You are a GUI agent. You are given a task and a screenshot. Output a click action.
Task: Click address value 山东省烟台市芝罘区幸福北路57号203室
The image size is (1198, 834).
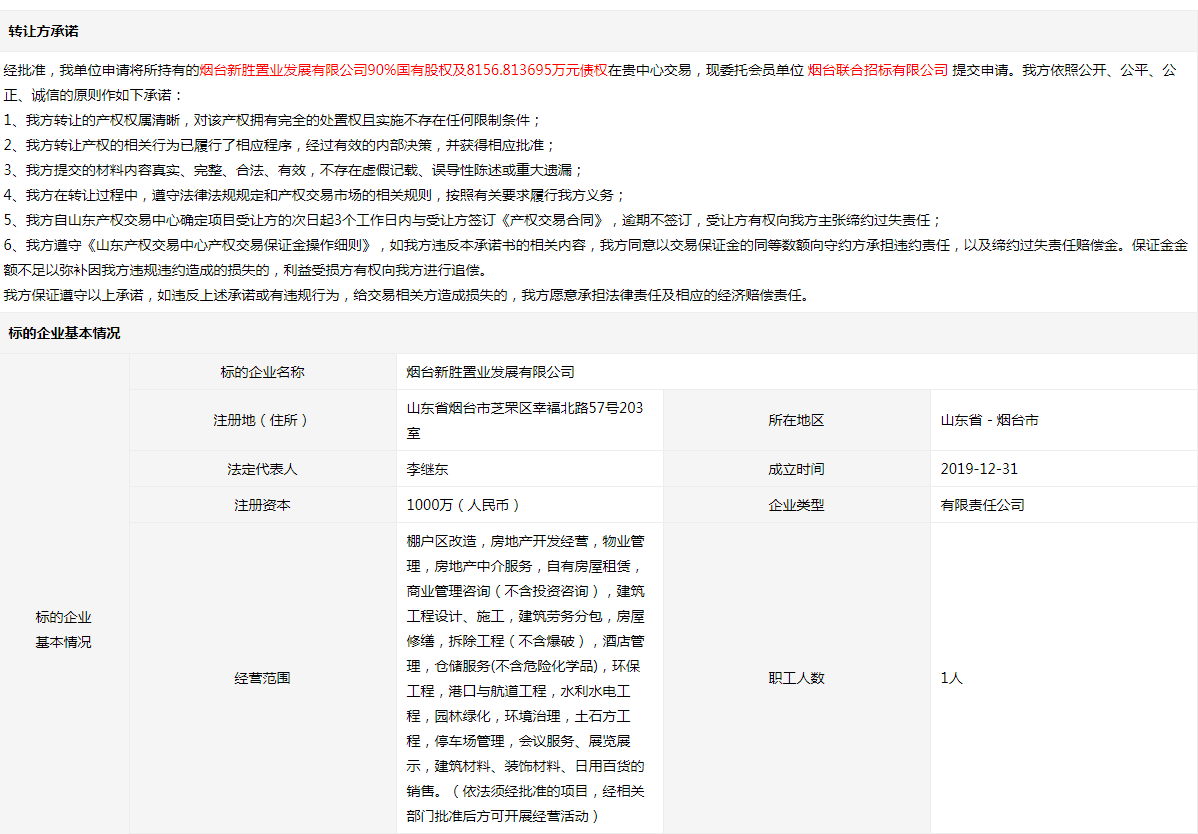click(525, 420)
